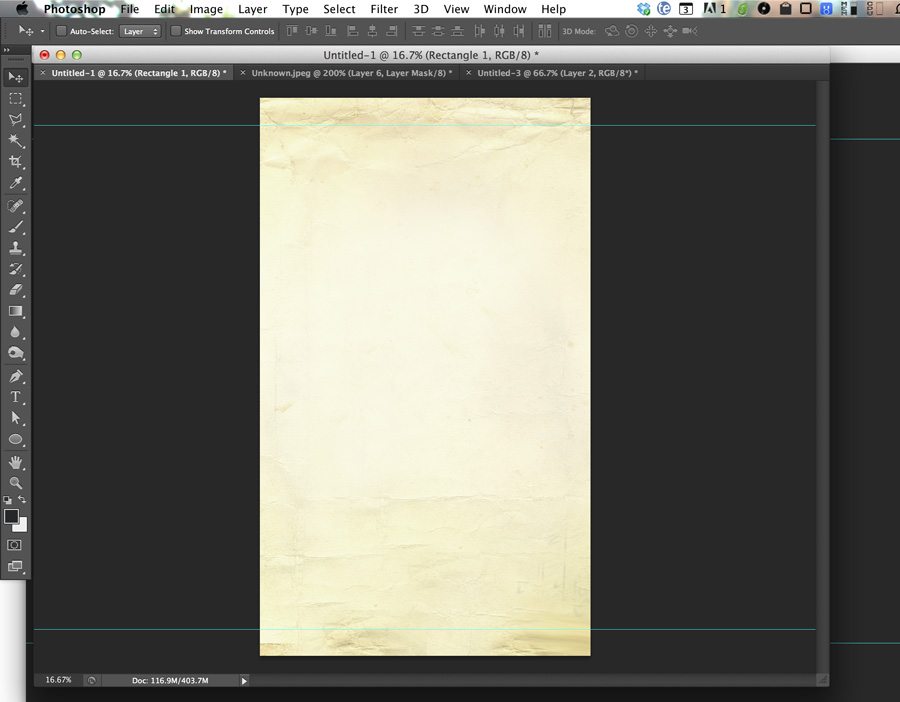Open the Dropbox menu bar icon

[x=643, y=9]
